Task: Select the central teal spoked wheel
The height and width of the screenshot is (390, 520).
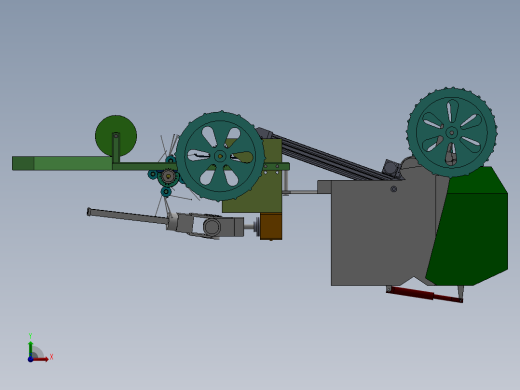Action: pyautogui.click(x=220, y=156)
